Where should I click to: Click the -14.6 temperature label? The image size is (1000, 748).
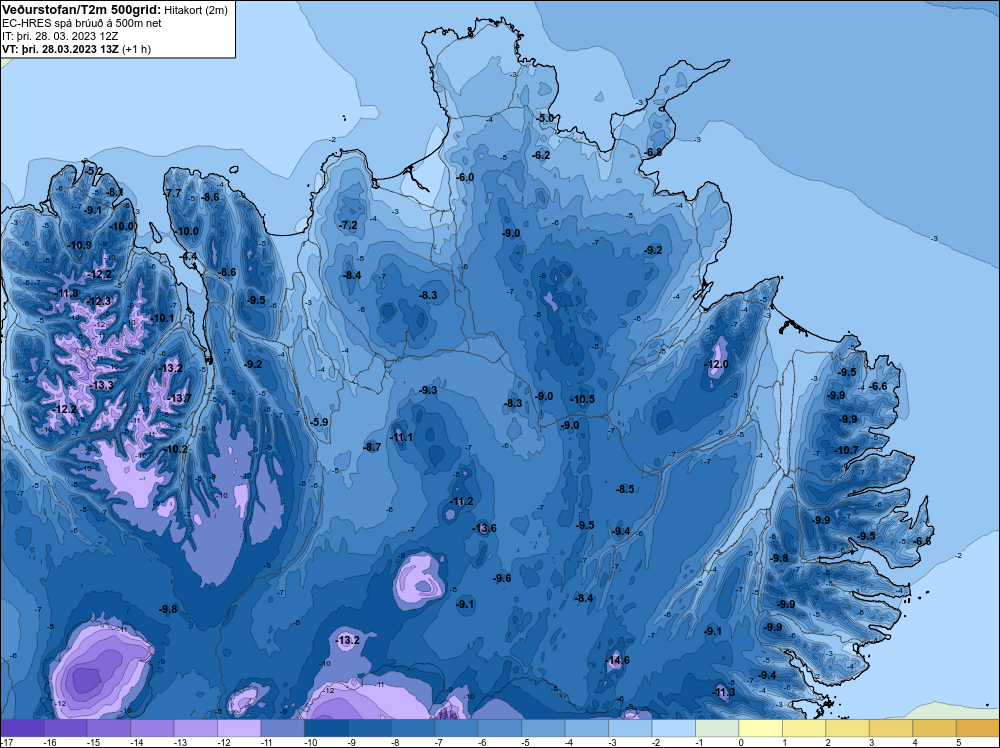[617, 660]
